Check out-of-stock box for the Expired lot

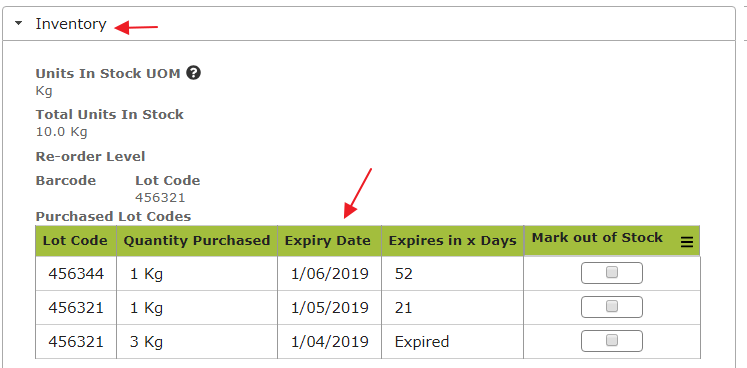(x=612, y=340)
